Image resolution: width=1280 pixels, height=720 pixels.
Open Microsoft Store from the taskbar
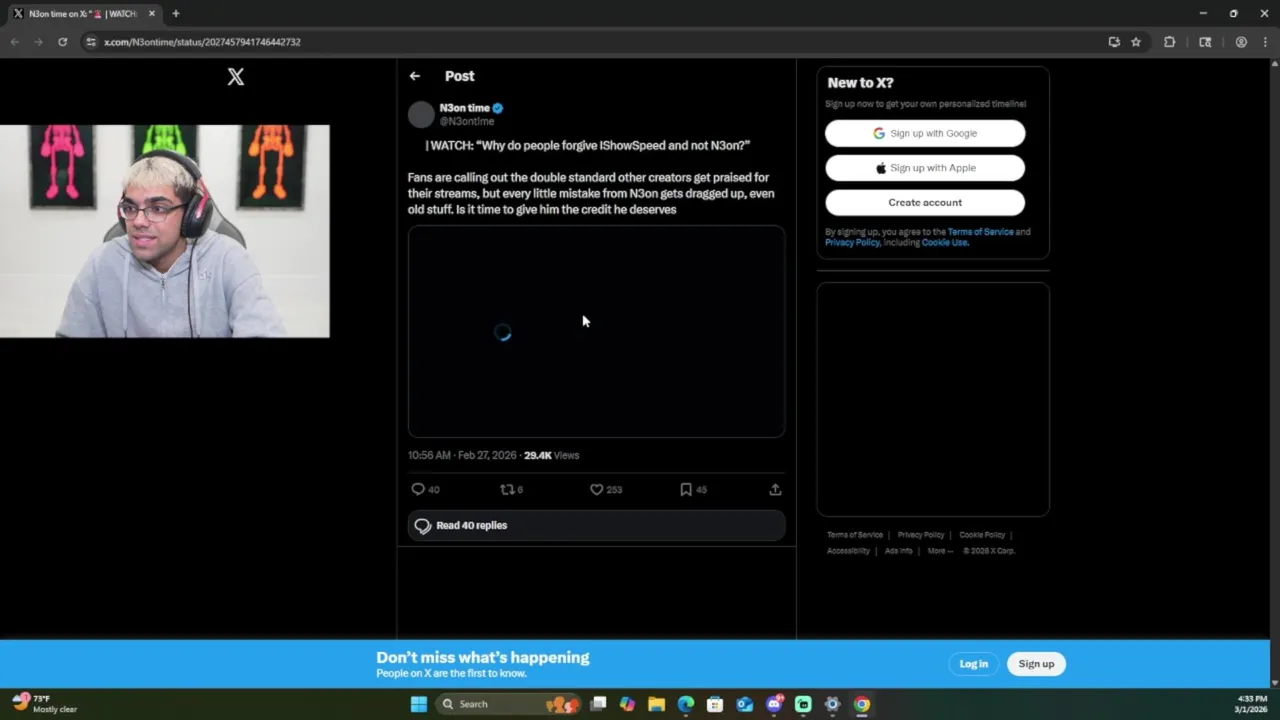click(715, 704)
